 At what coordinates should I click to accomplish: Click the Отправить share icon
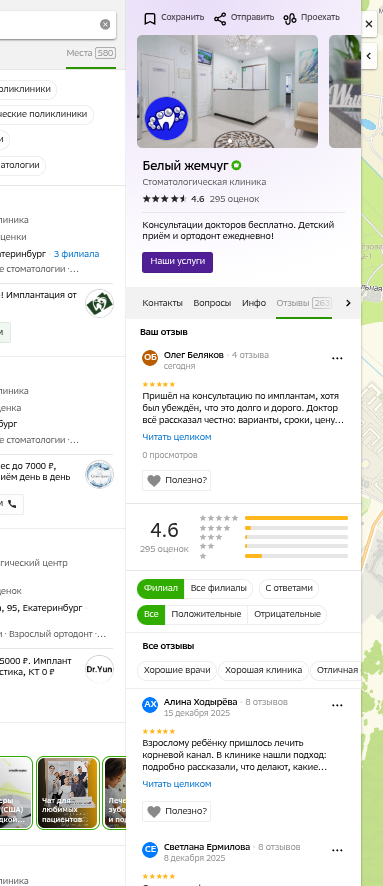(x=220, y=19)
